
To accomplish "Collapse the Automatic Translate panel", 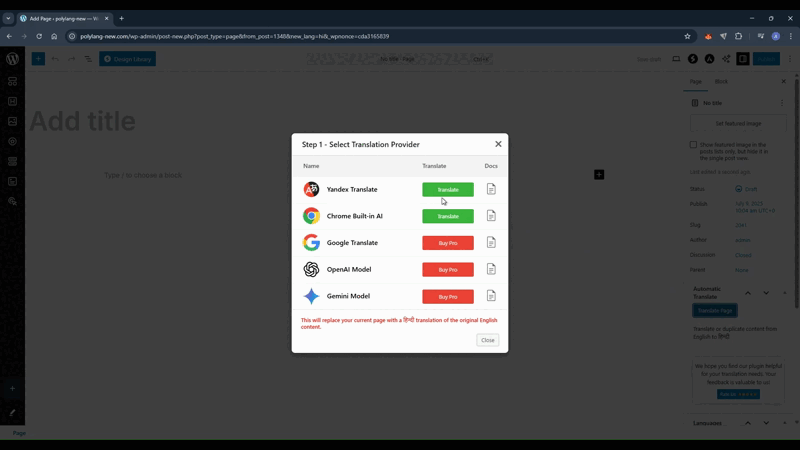I will click(x=785, y=293).
